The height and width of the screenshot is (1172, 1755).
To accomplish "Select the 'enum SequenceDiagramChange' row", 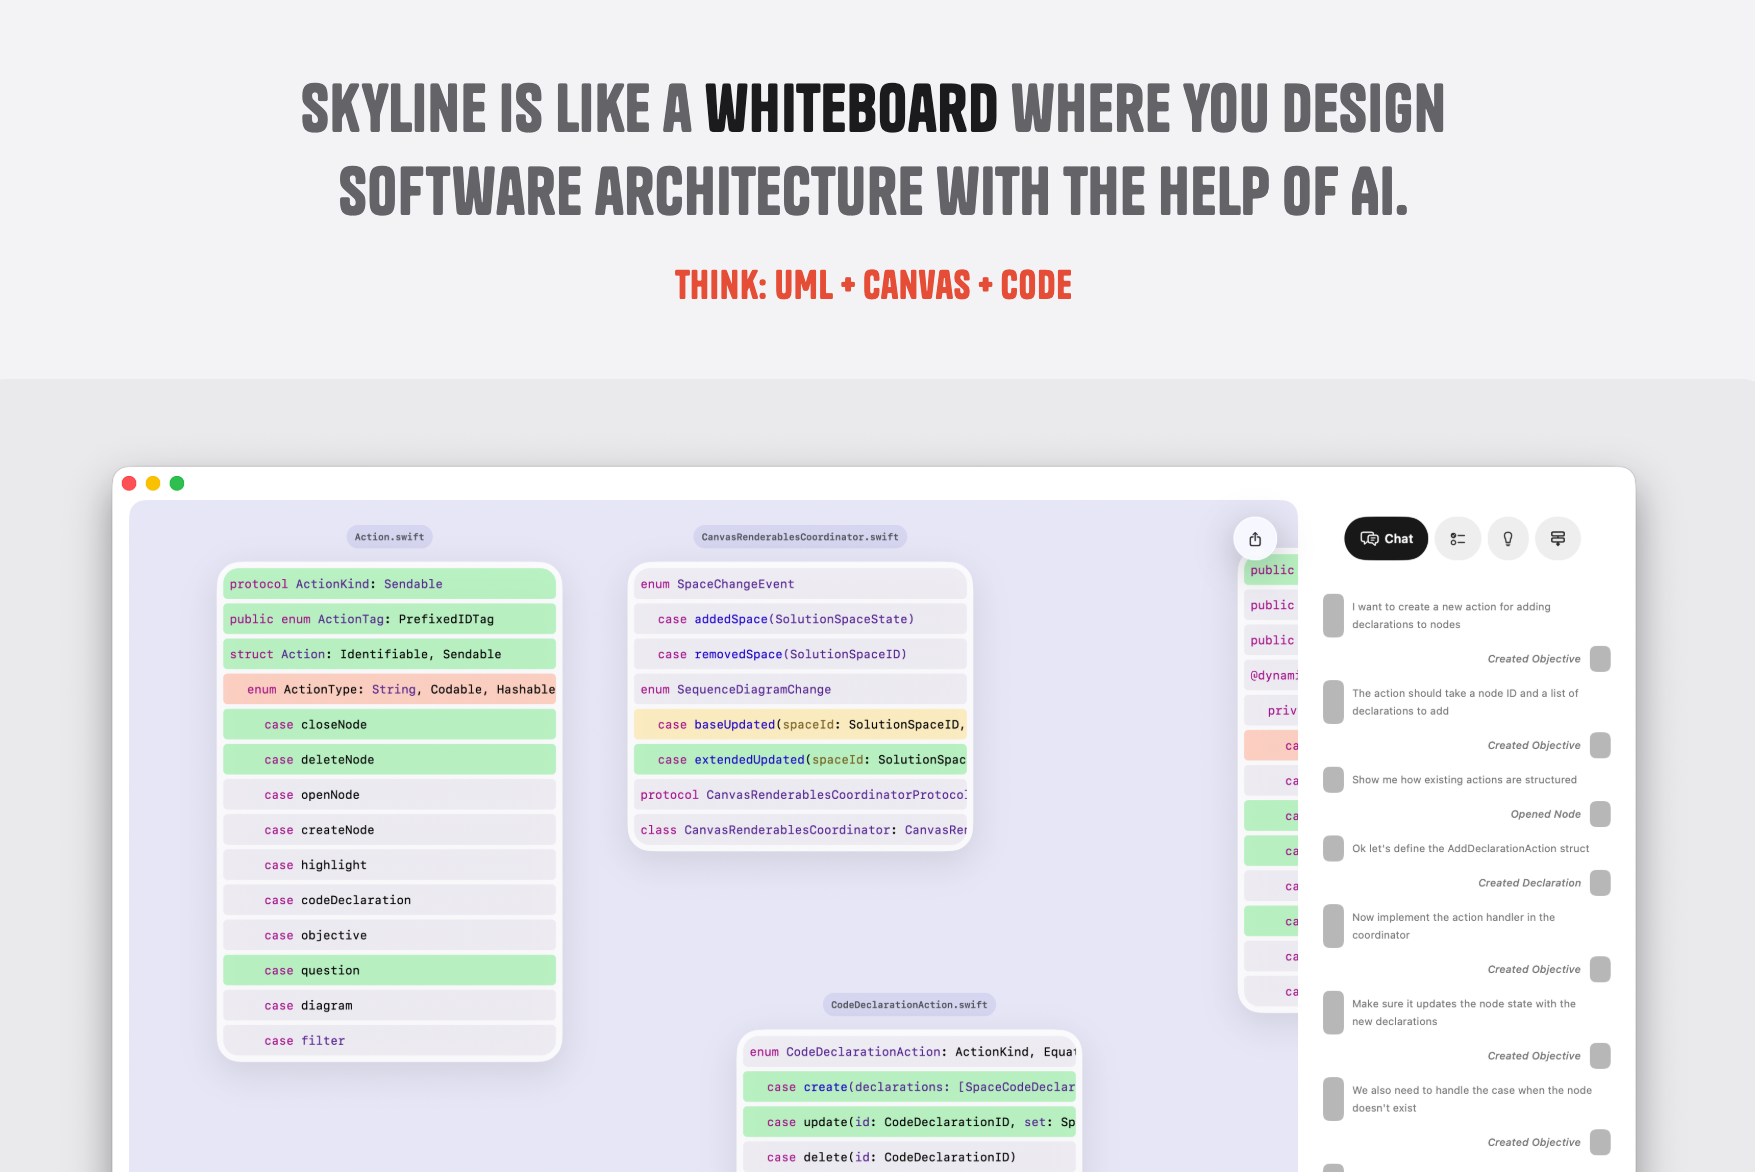I will tap(800, 689).
